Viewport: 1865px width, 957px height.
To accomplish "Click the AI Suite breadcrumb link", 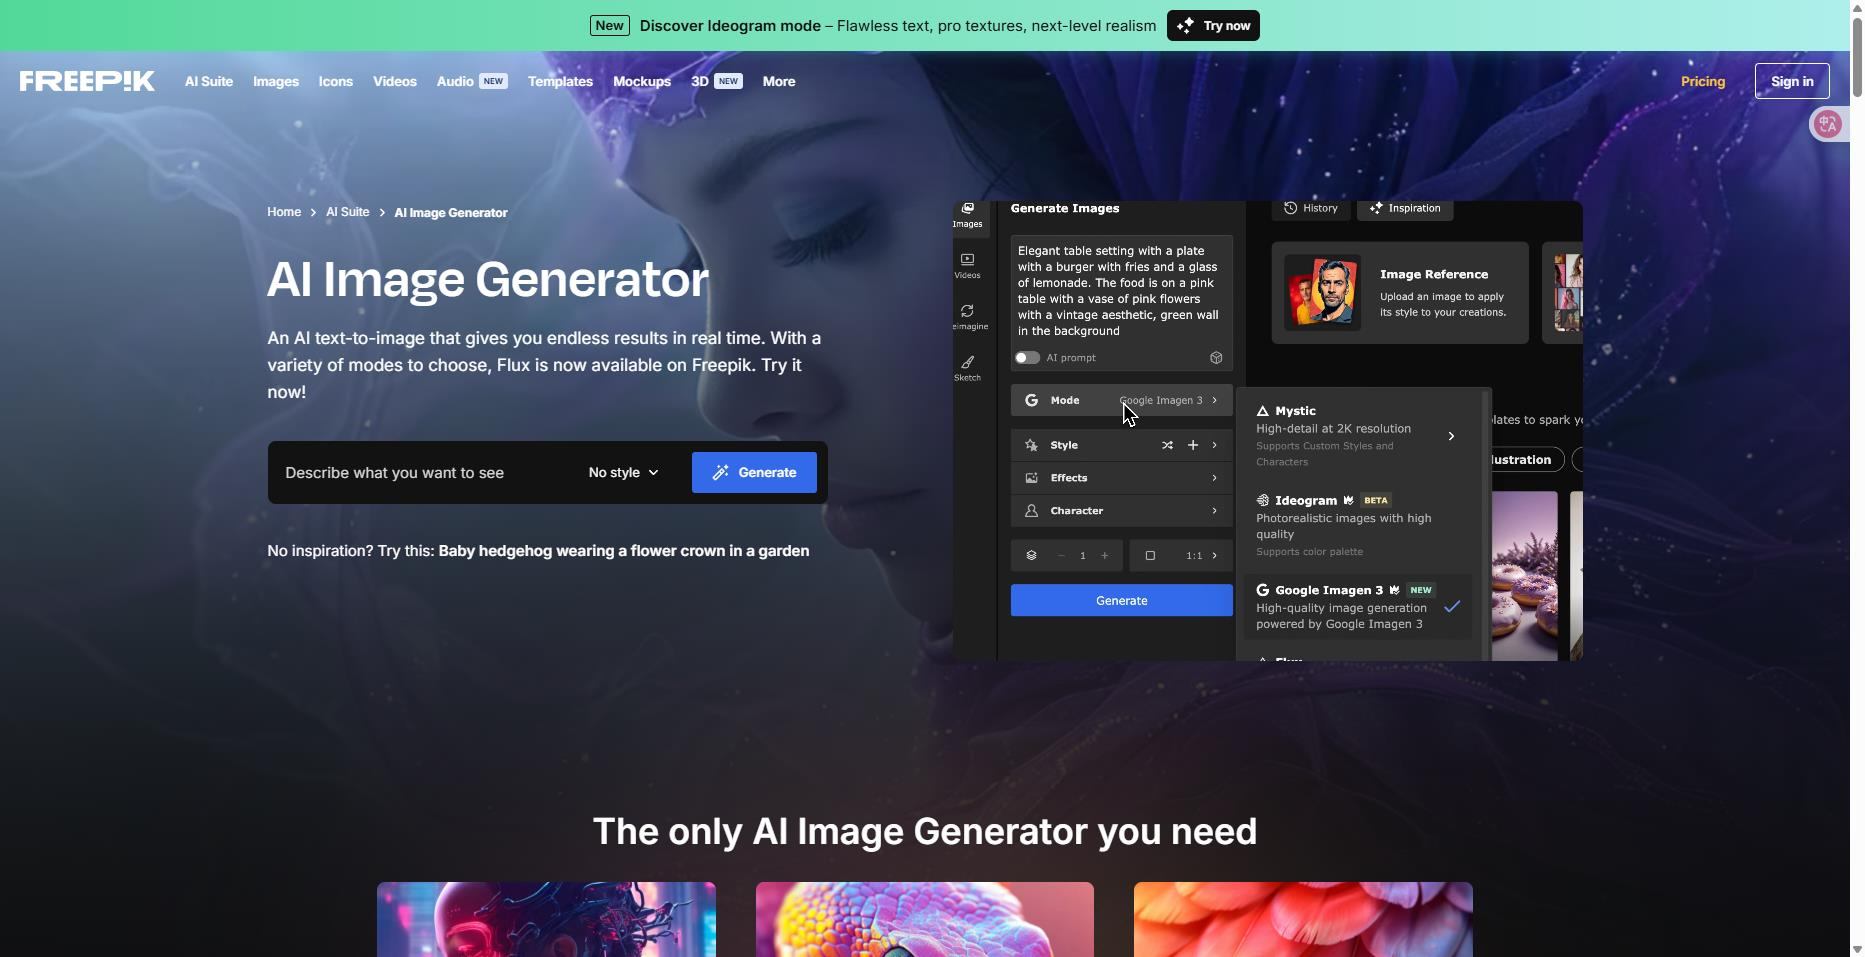I will [x=347, y=212].
